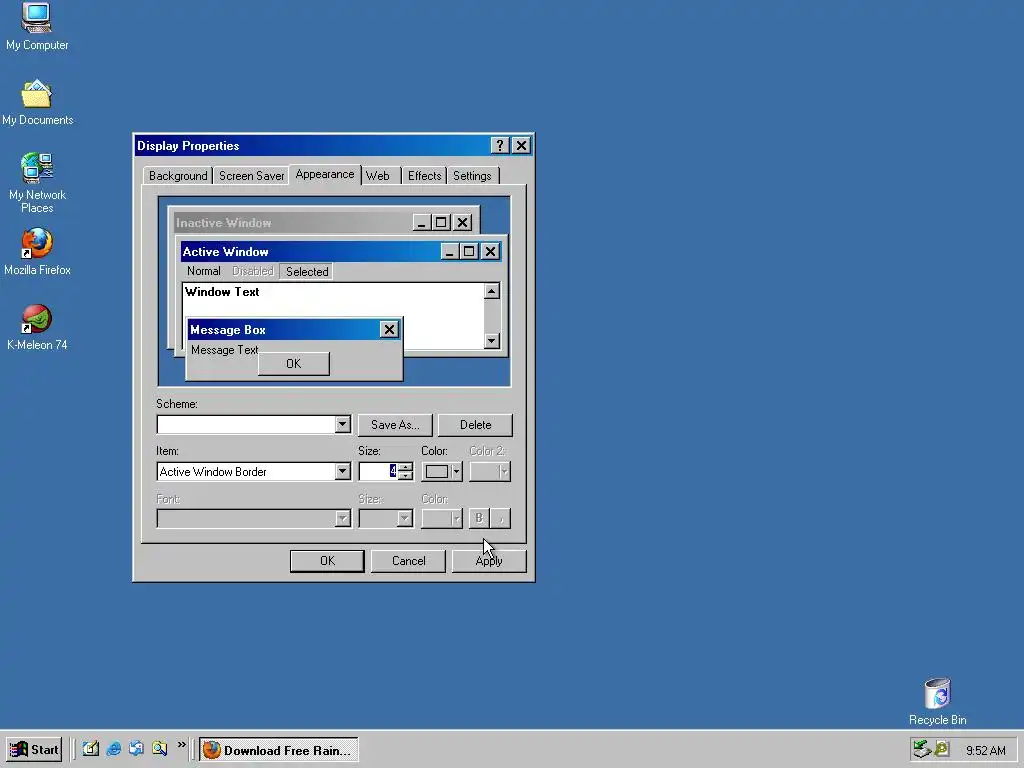Click the disabled Color 2 swatch
1024x768 pixels.
coord(490,472)
